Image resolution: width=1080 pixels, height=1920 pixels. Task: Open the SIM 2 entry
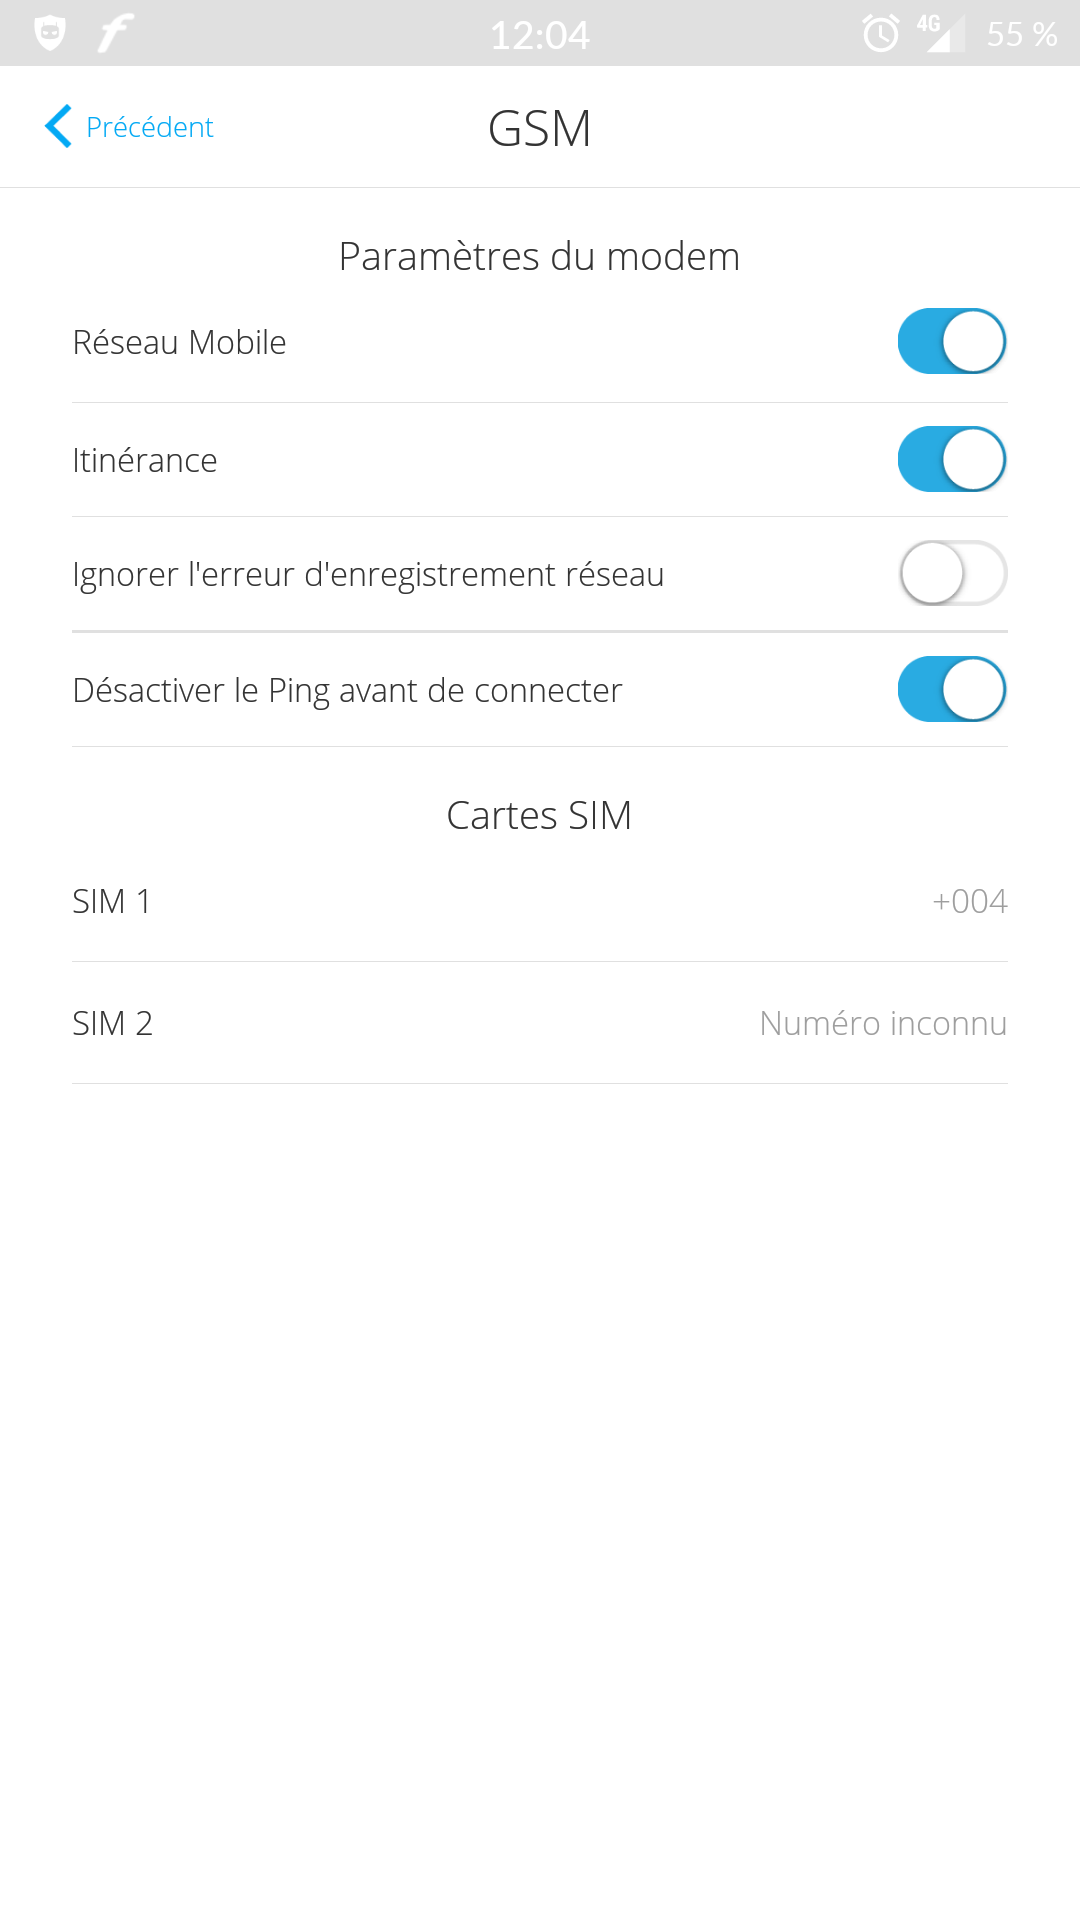coord(113,1023)
